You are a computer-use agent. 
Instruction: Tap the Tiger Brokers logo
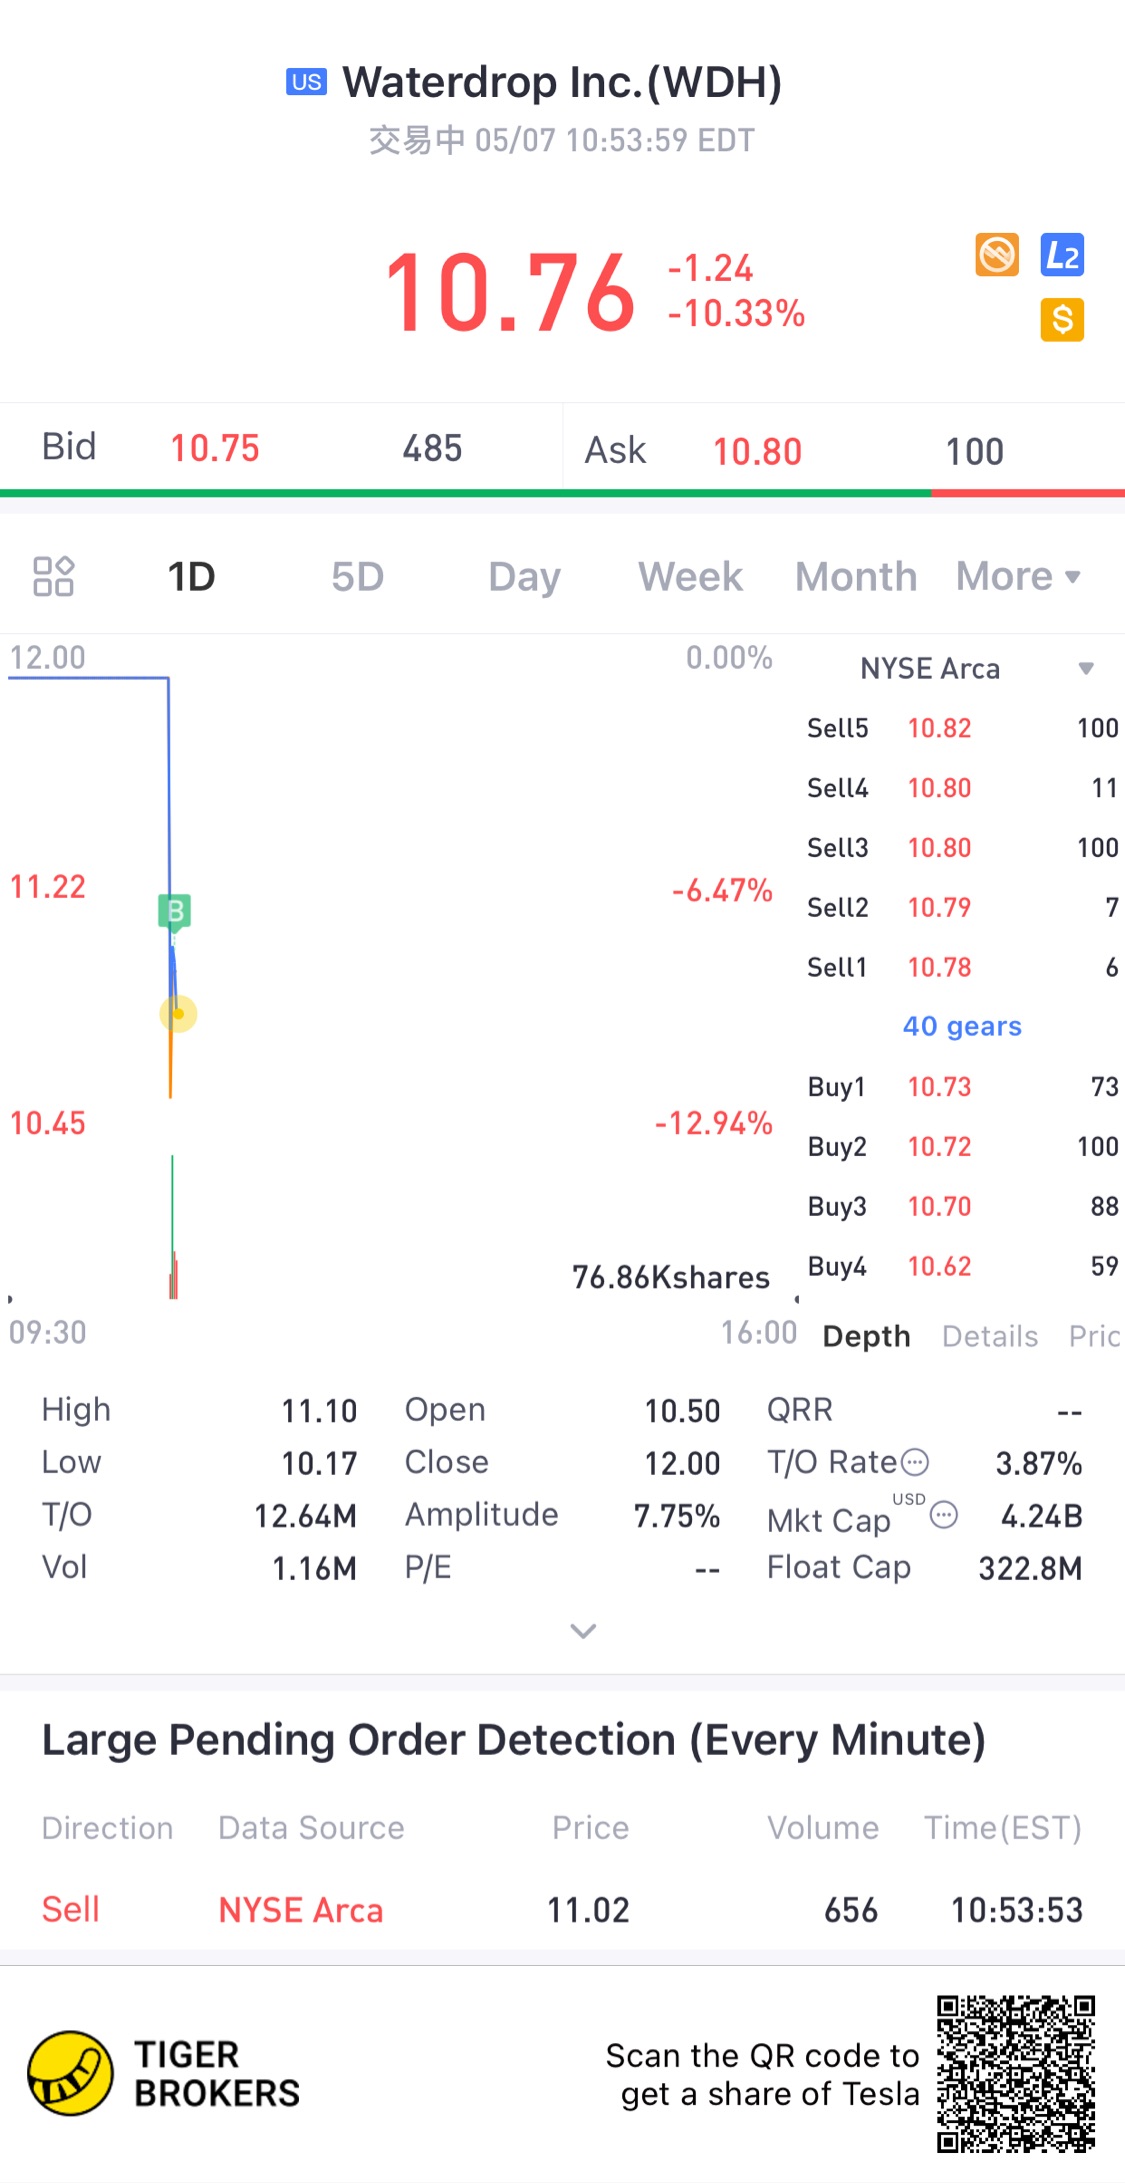[70, 2073]
